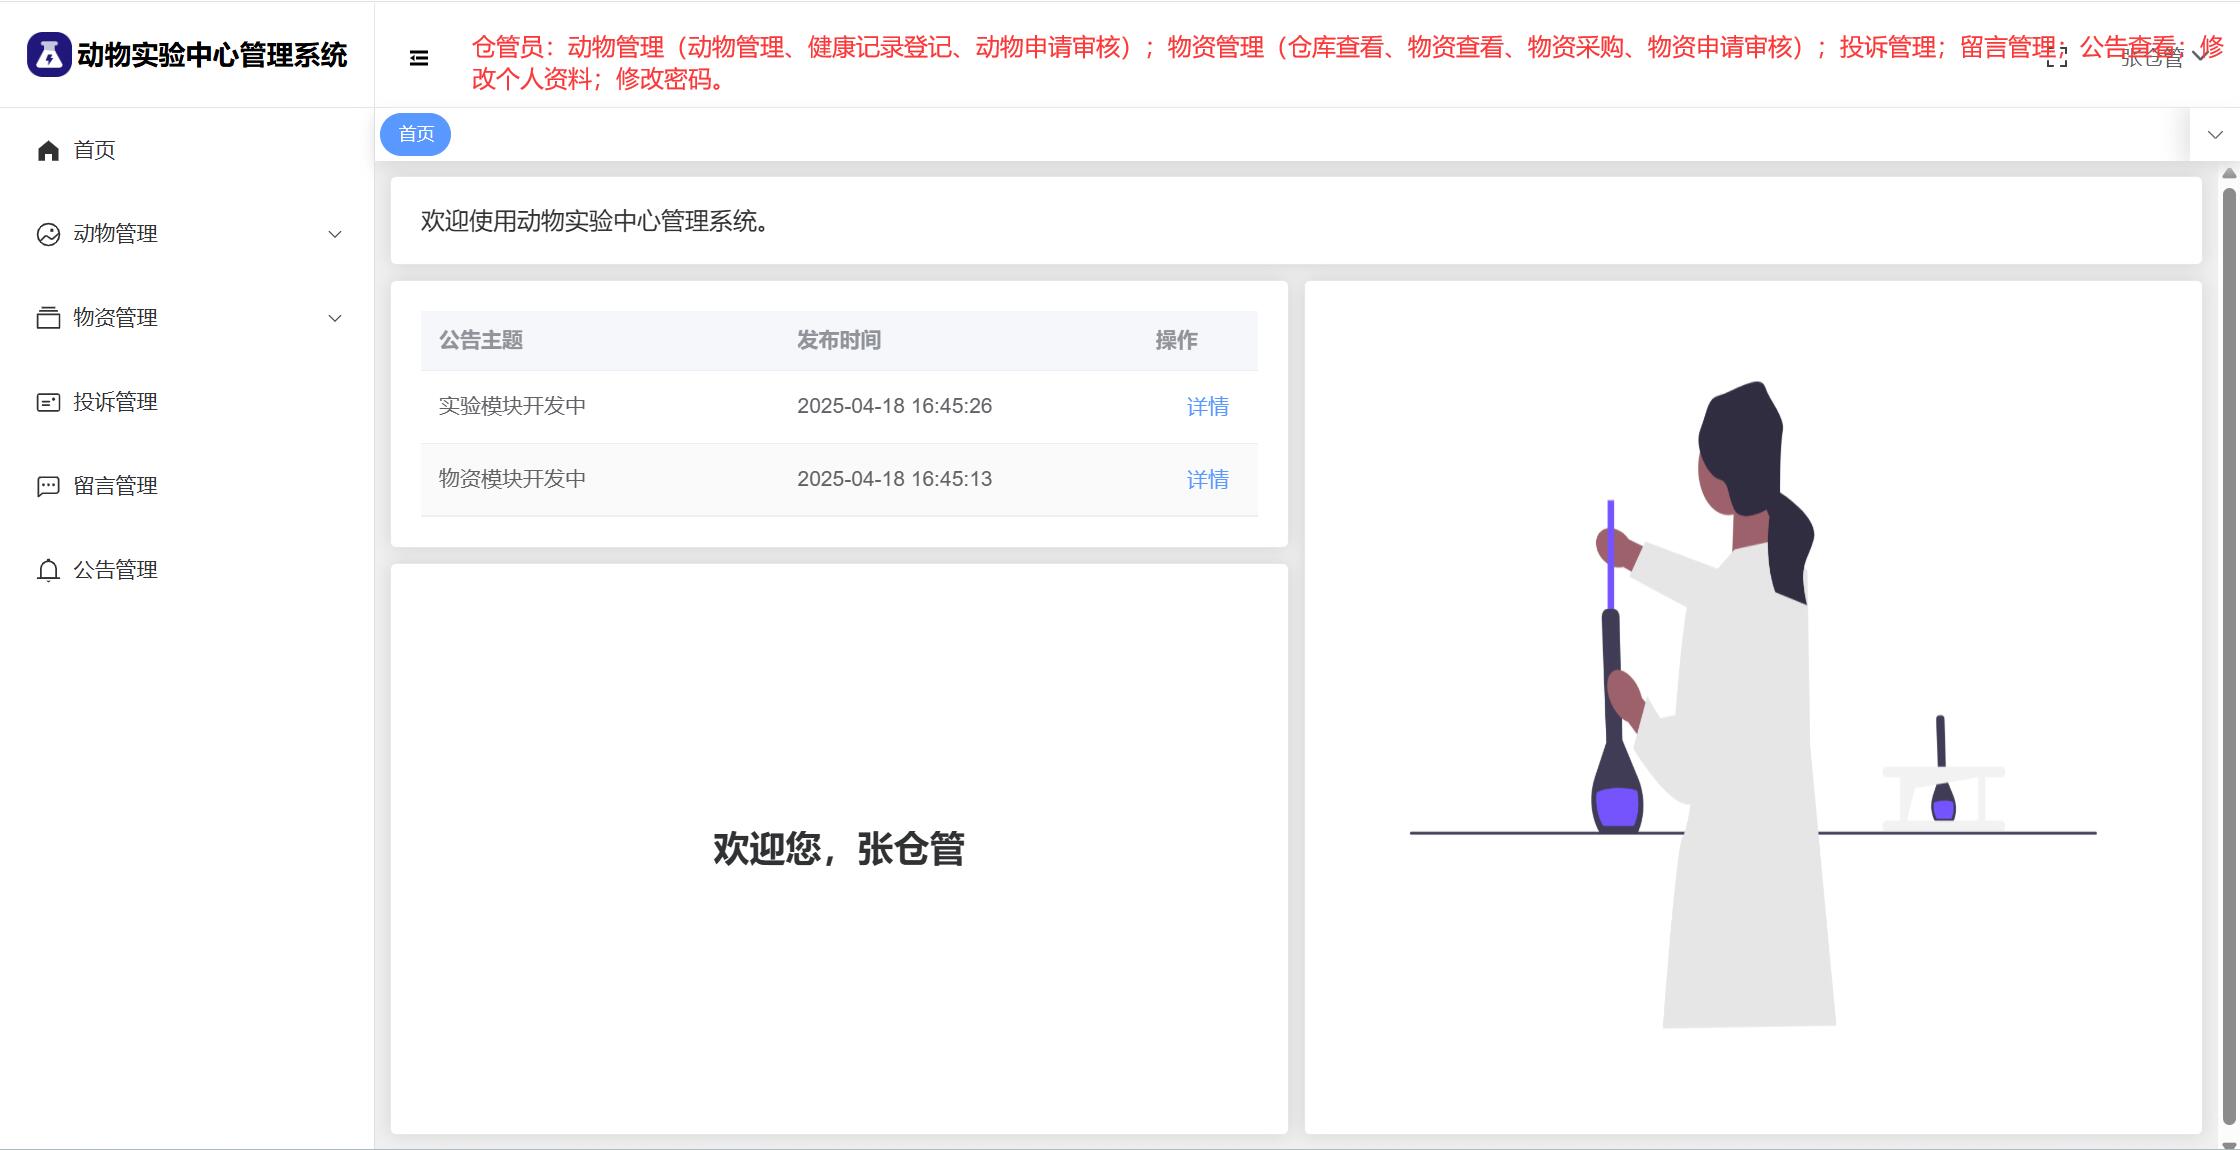Open 详情 for 实验模块开发中 announcement
Viewport: 2240px width, 1150px height.
(1207, 406)
